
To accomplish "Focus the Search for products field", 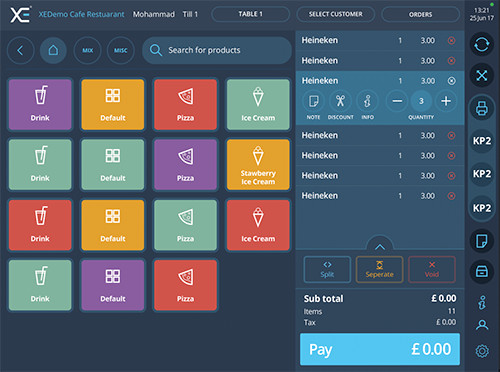I will pyautogui.click(x=217, y=50).
